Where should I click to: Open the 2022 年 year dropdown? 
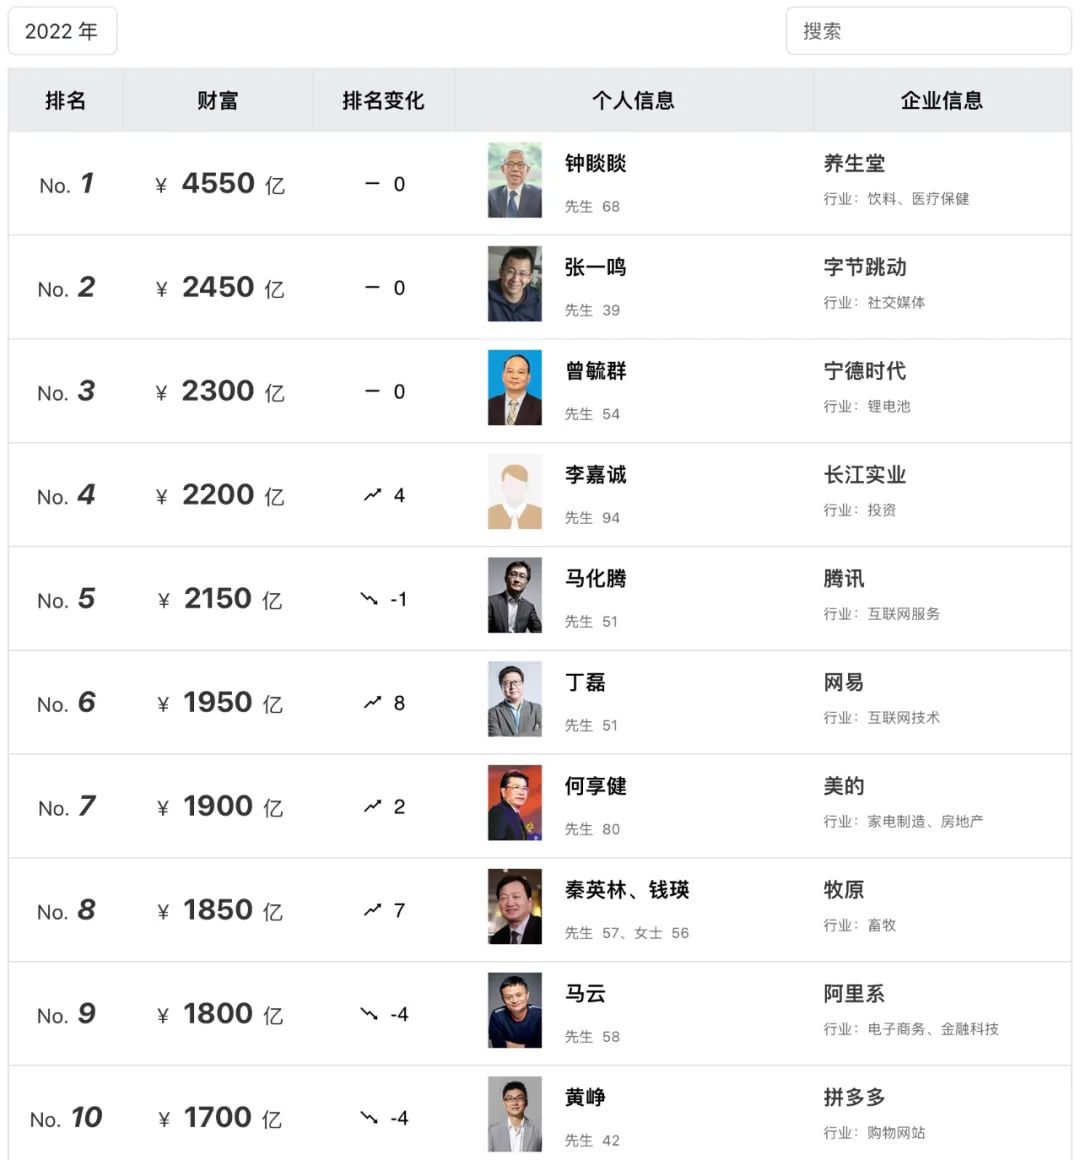(62, 31)
